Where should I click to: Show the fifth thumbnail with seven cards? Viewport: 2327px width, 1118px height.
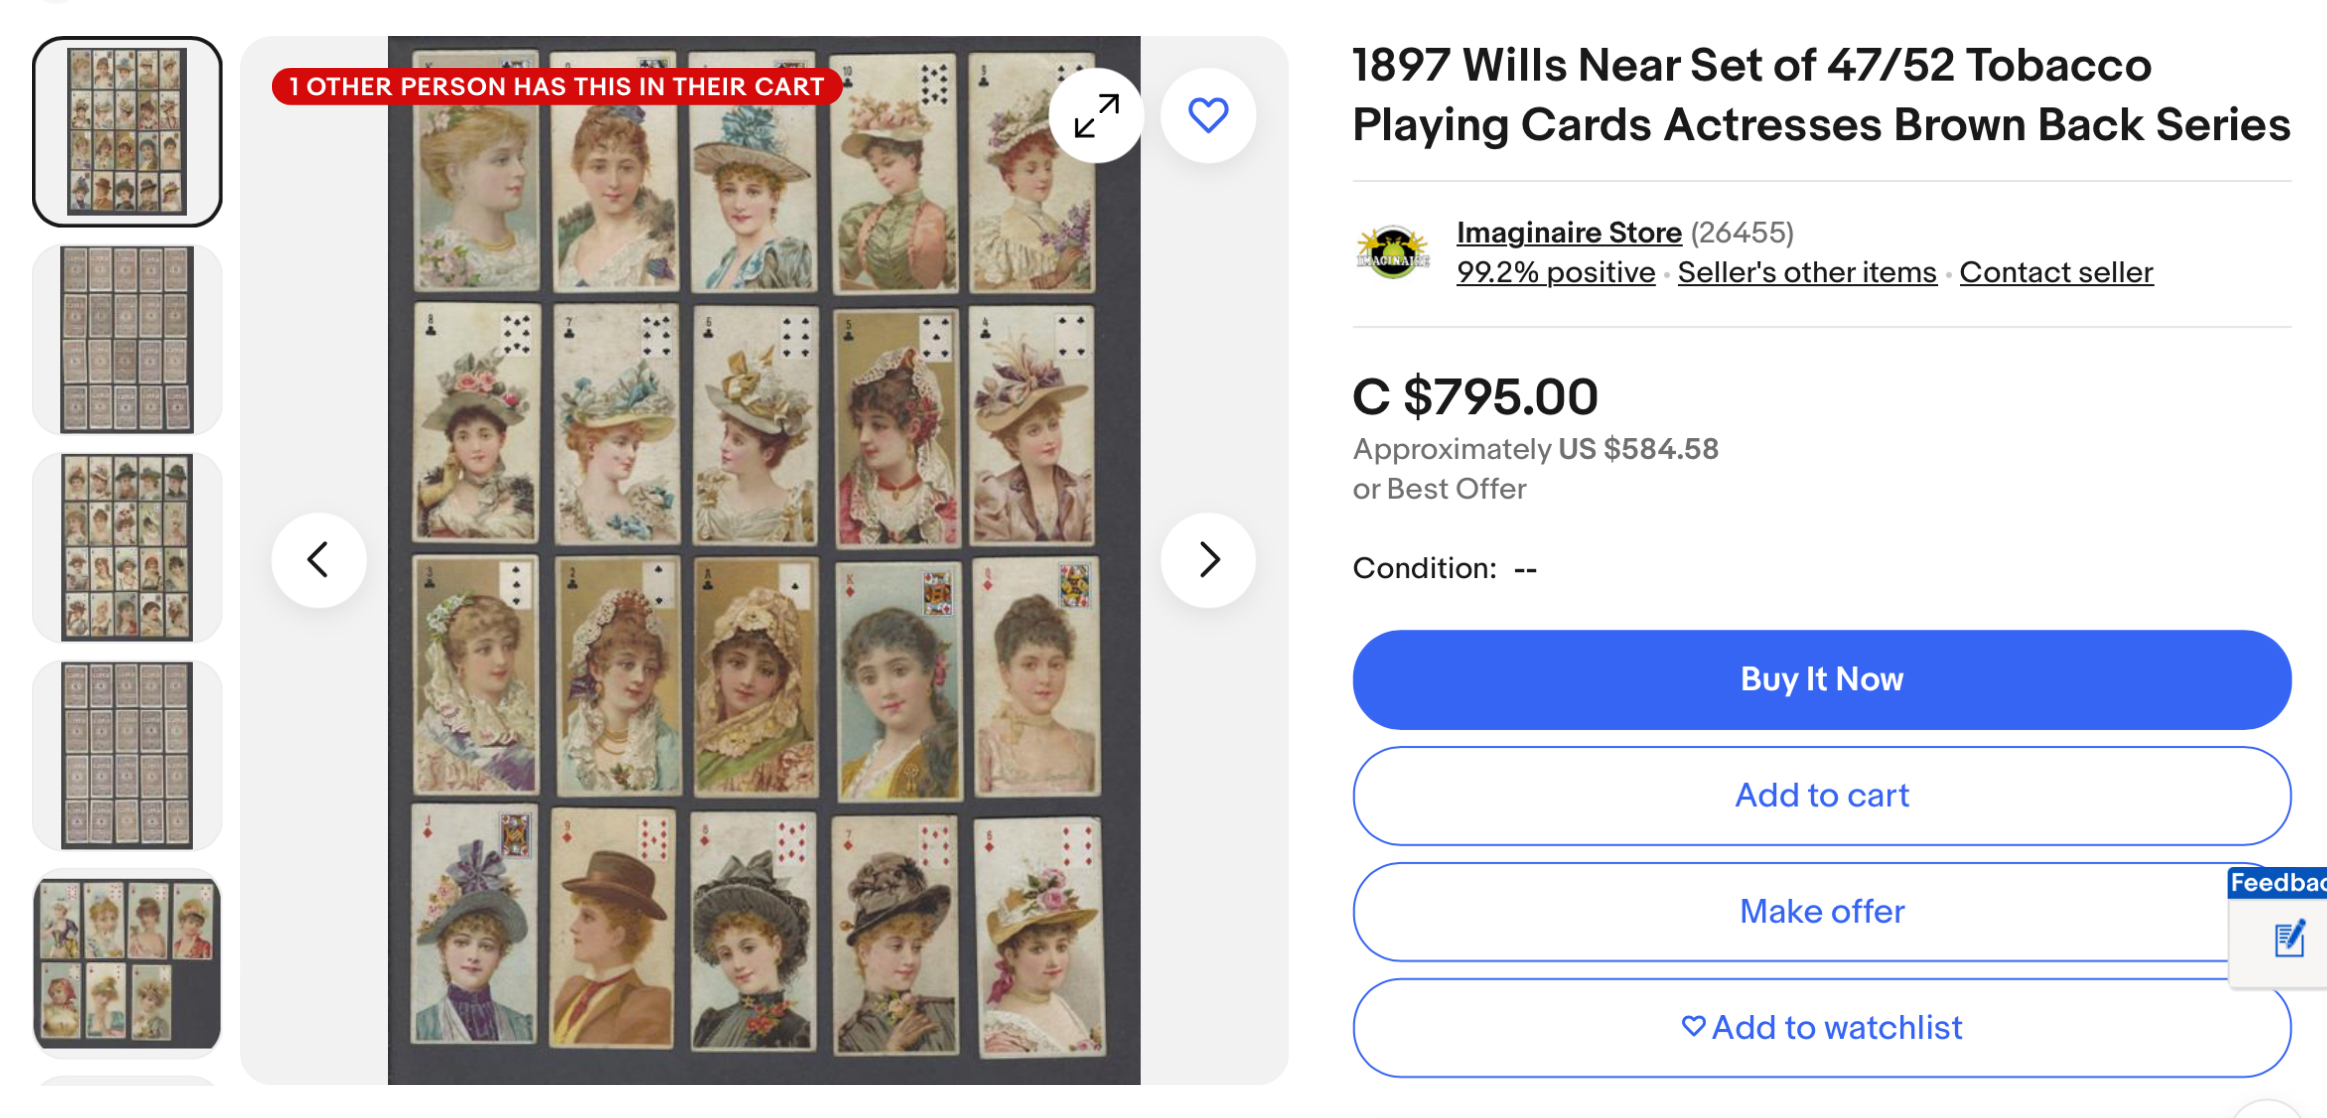pos(127,962)
